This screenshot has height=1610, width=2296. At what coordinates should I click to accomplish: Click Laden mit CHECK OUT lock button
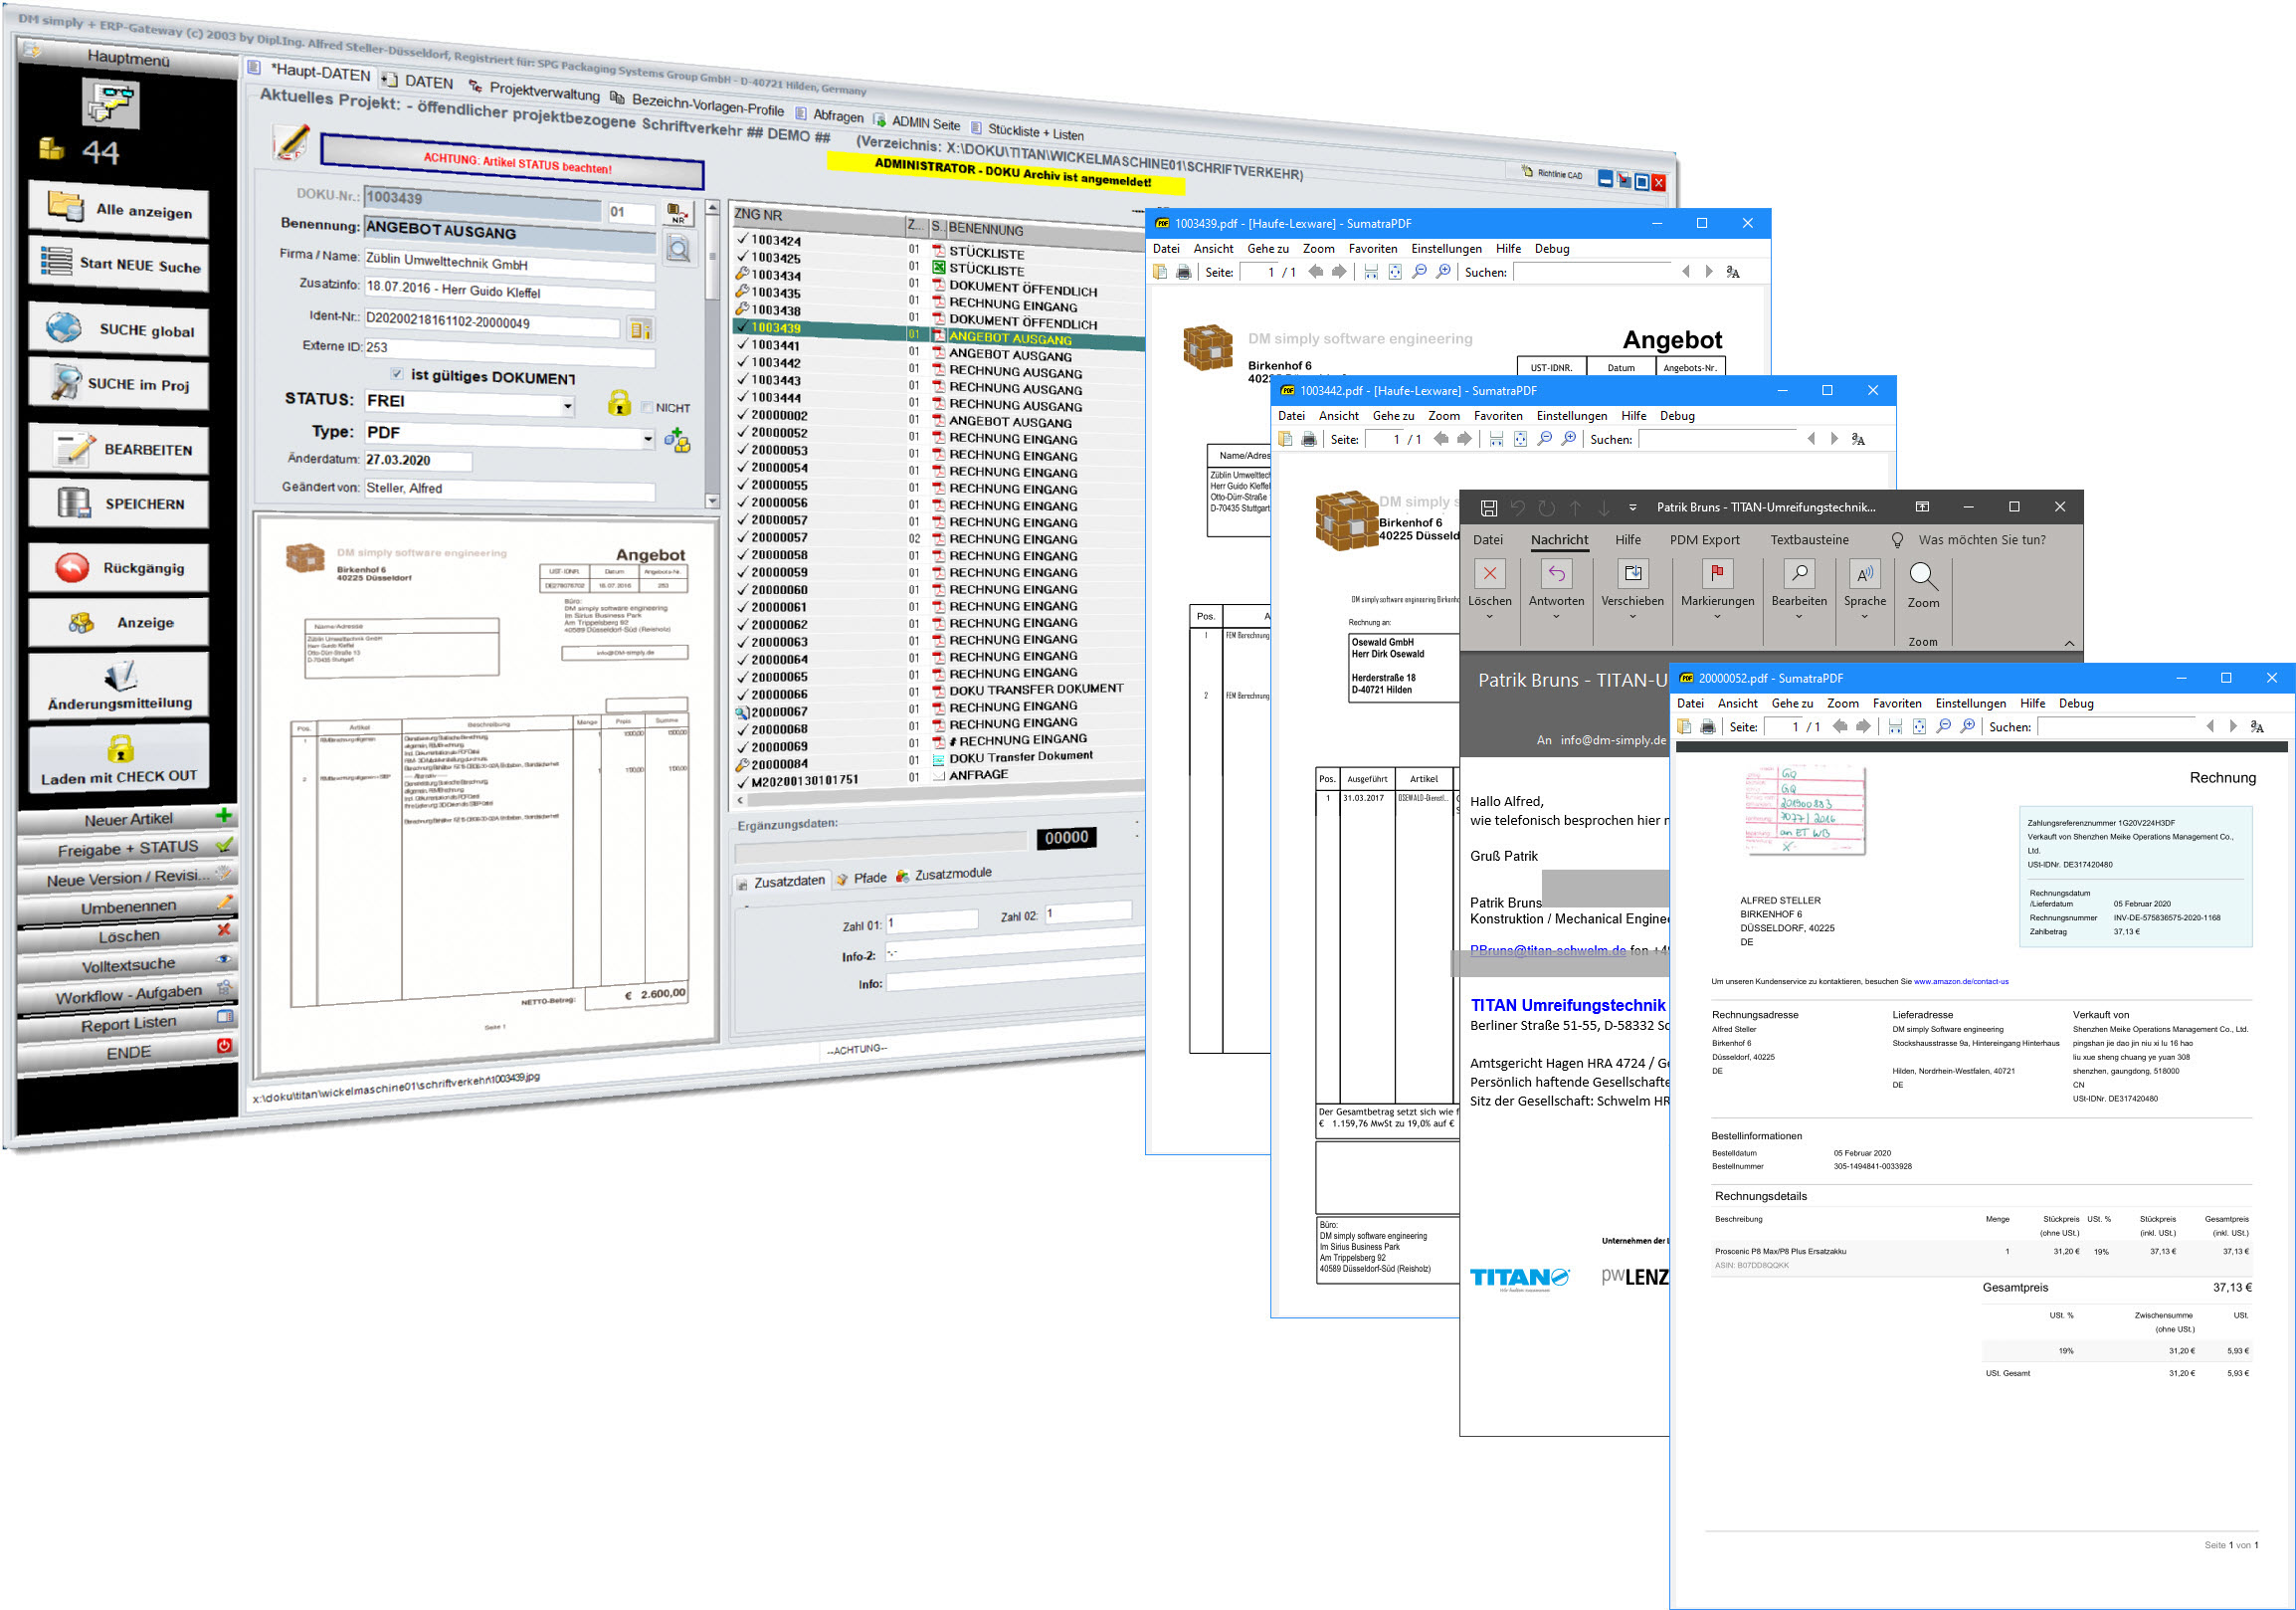[119, 759]
